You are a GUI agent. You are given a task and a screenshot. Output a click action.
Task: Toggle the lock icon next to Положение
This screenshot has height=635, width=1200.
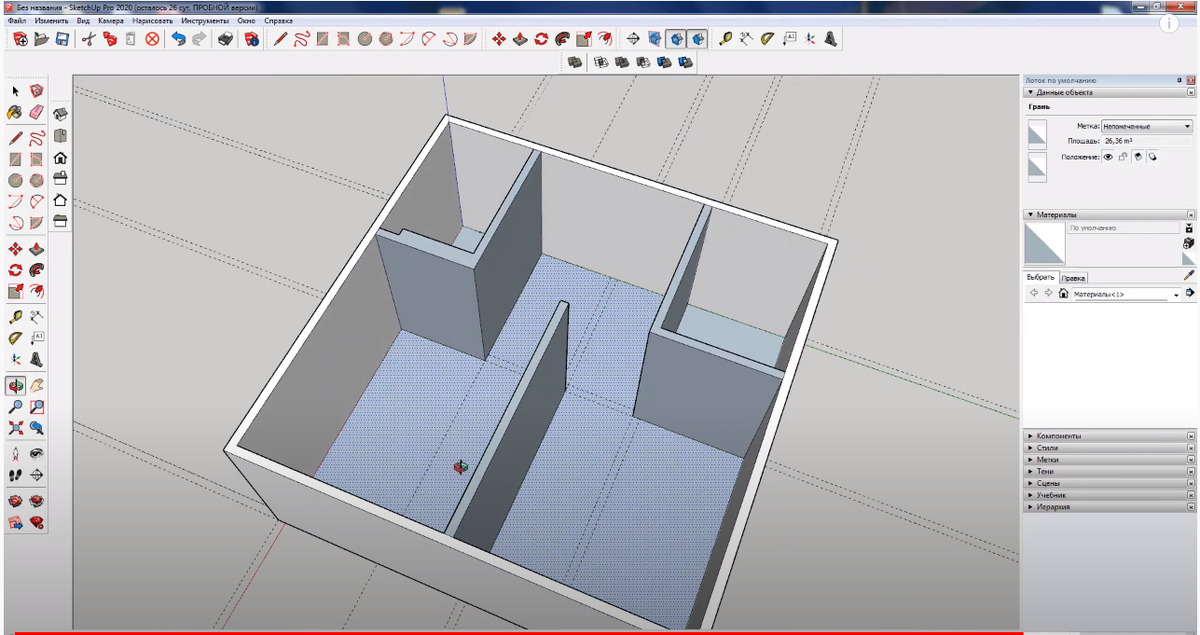(x=1123, y=157)
